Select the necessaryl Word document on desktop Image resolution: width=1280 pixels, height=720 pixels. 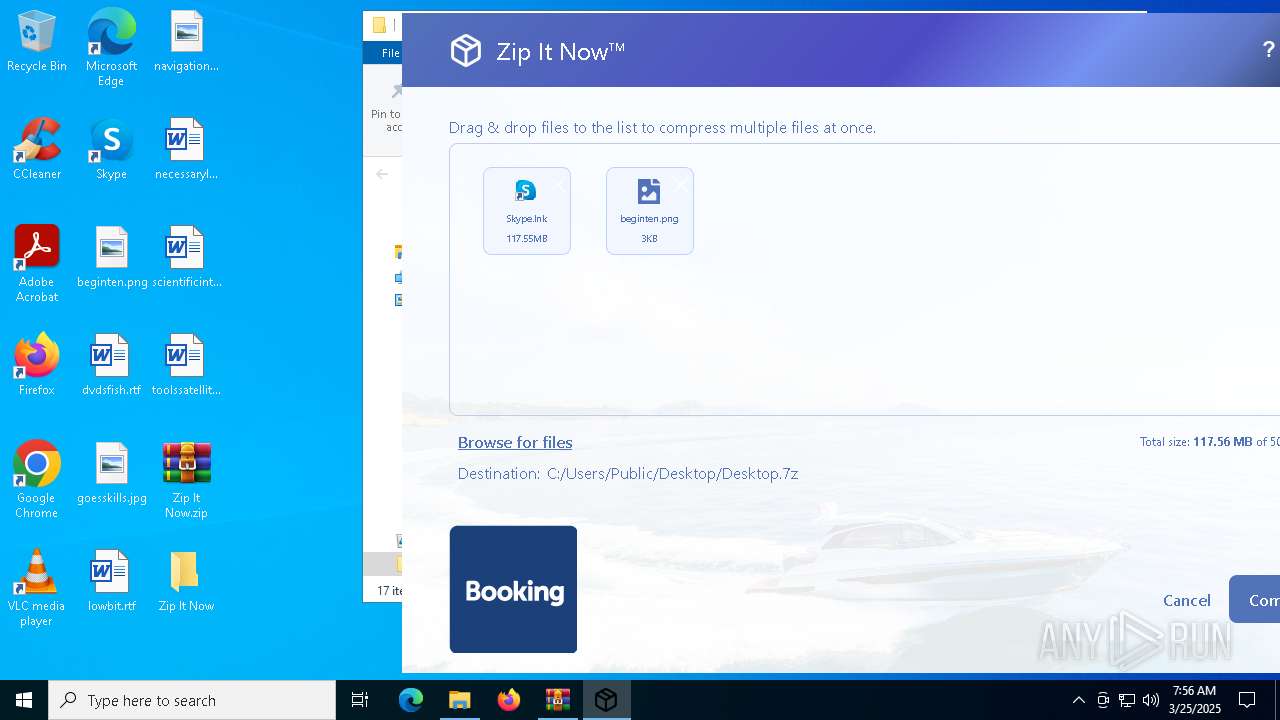click(x=186, y=149)
